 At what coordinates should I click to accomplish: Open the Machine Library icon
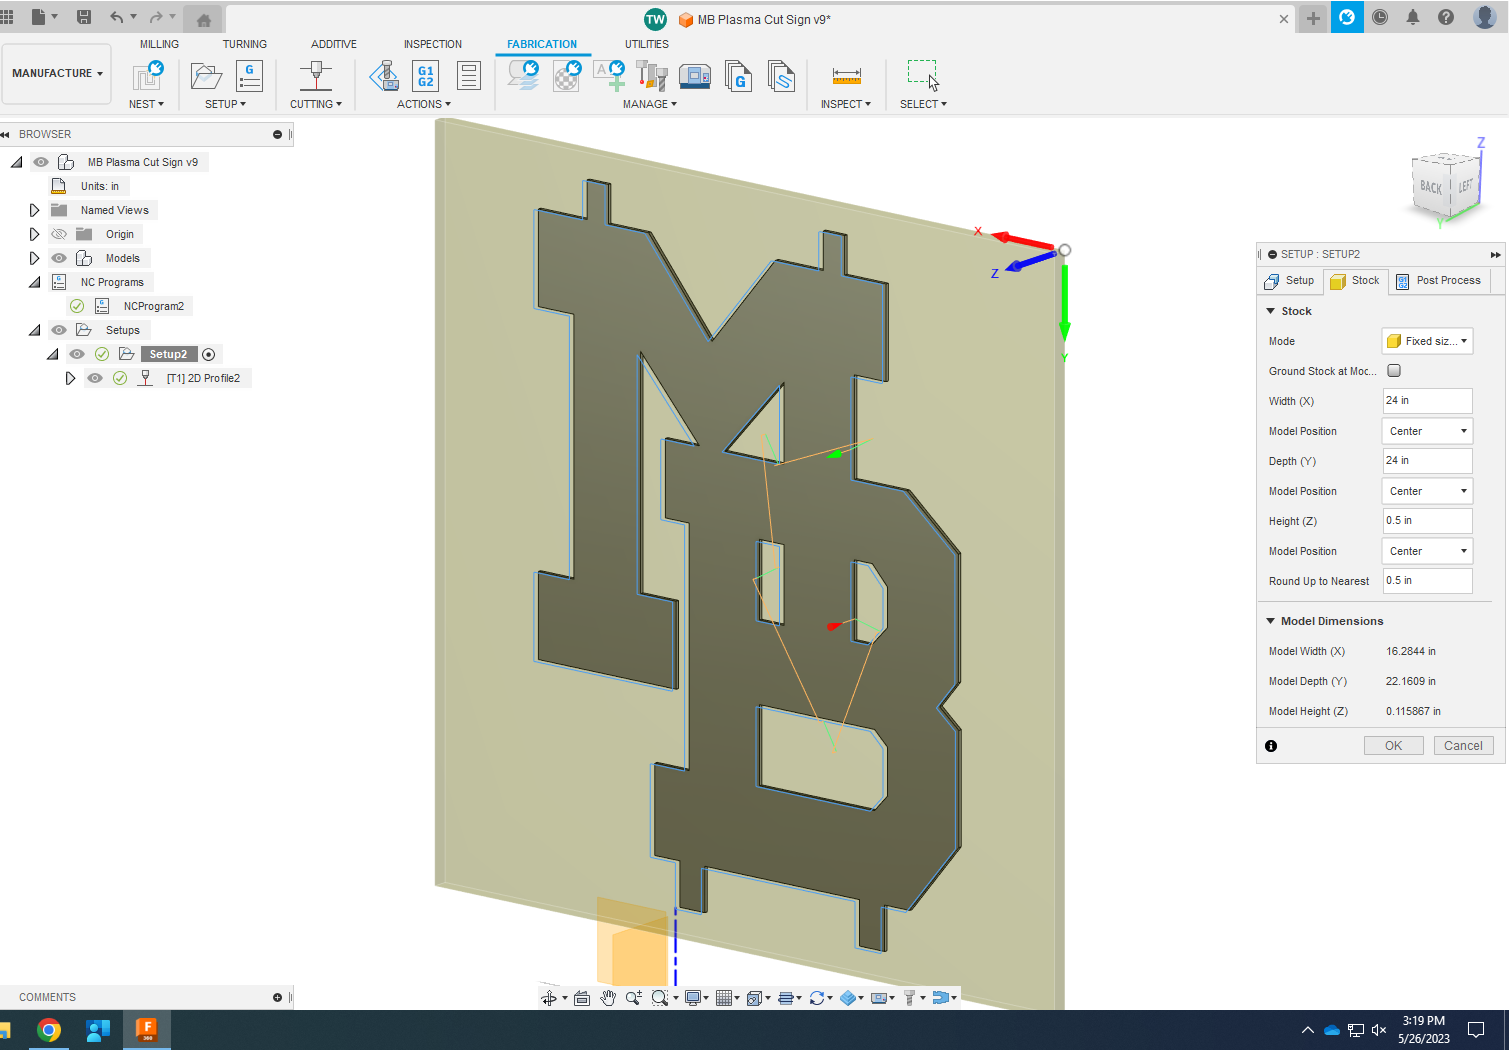pyautogui.click(x=695, y=75)
